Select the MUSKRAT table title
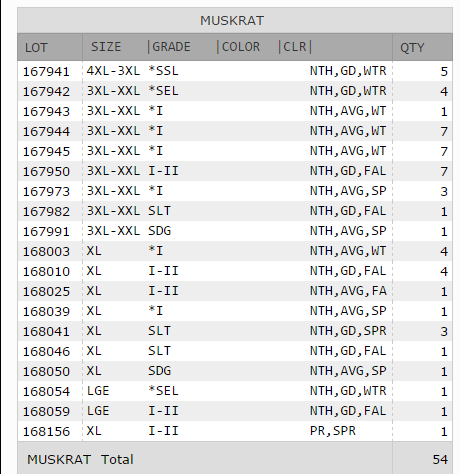Viewport: 460px width, 474px height. click(232, 21)
